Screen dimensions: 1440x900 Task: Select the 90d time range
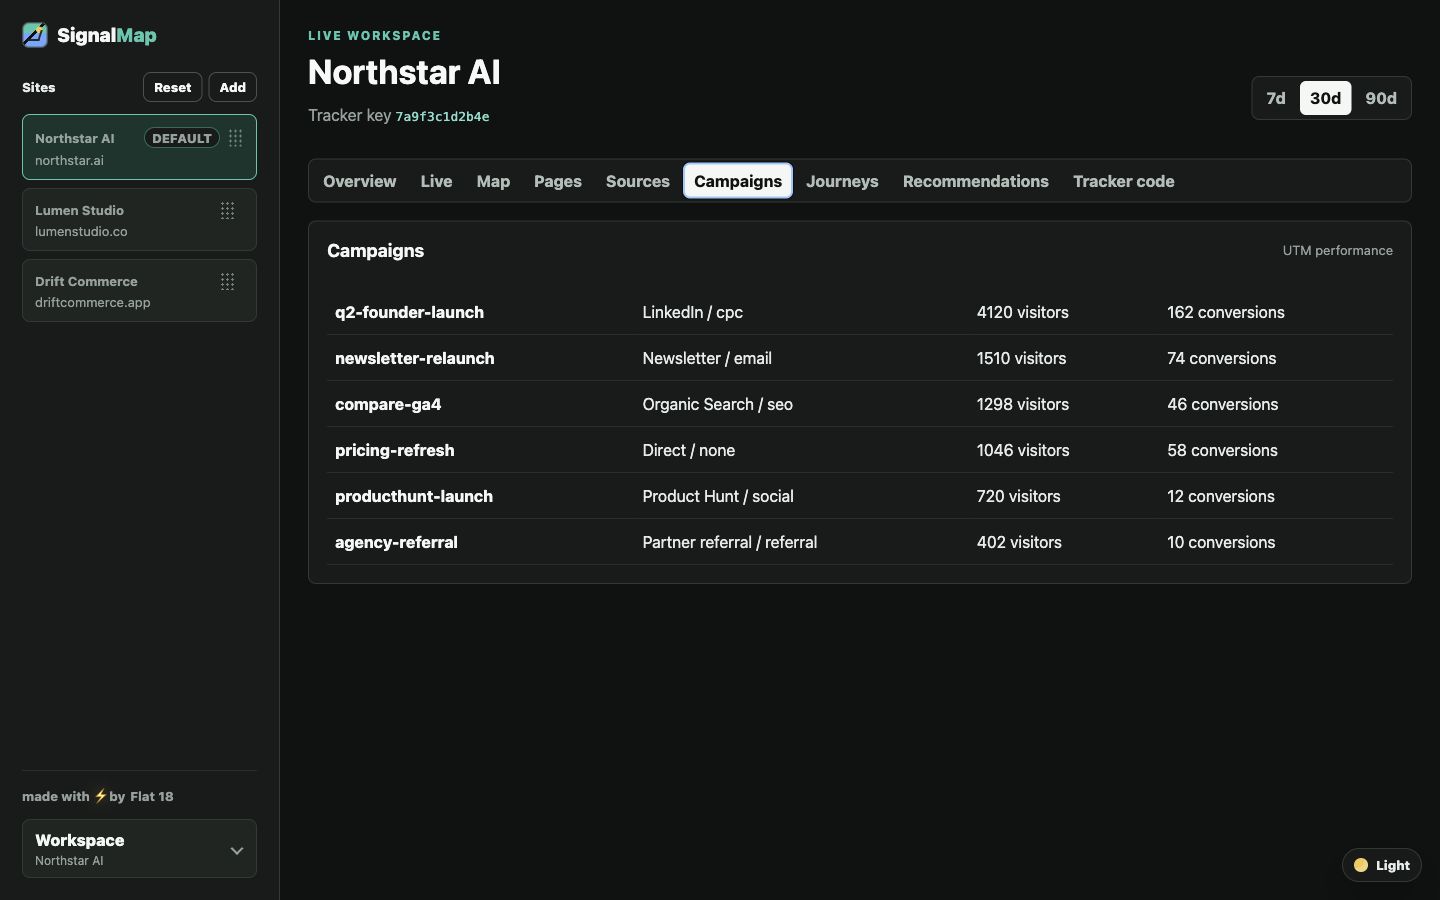(x=1381, y=98)
